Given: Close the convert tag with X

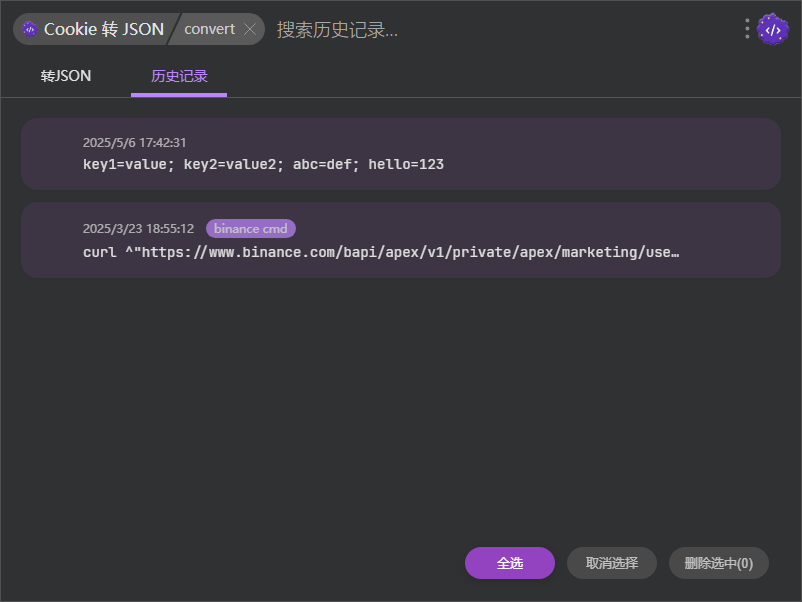Looking at the screenshot, I should tap(250, 29).
